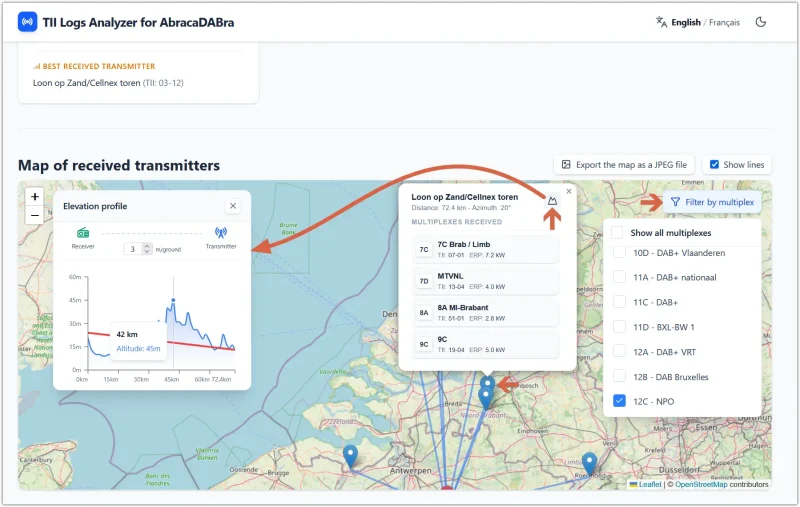The width and height of the screenshot is (800, 507).
Task: Click the elevation chart peak data point
Action: (173, 300)
